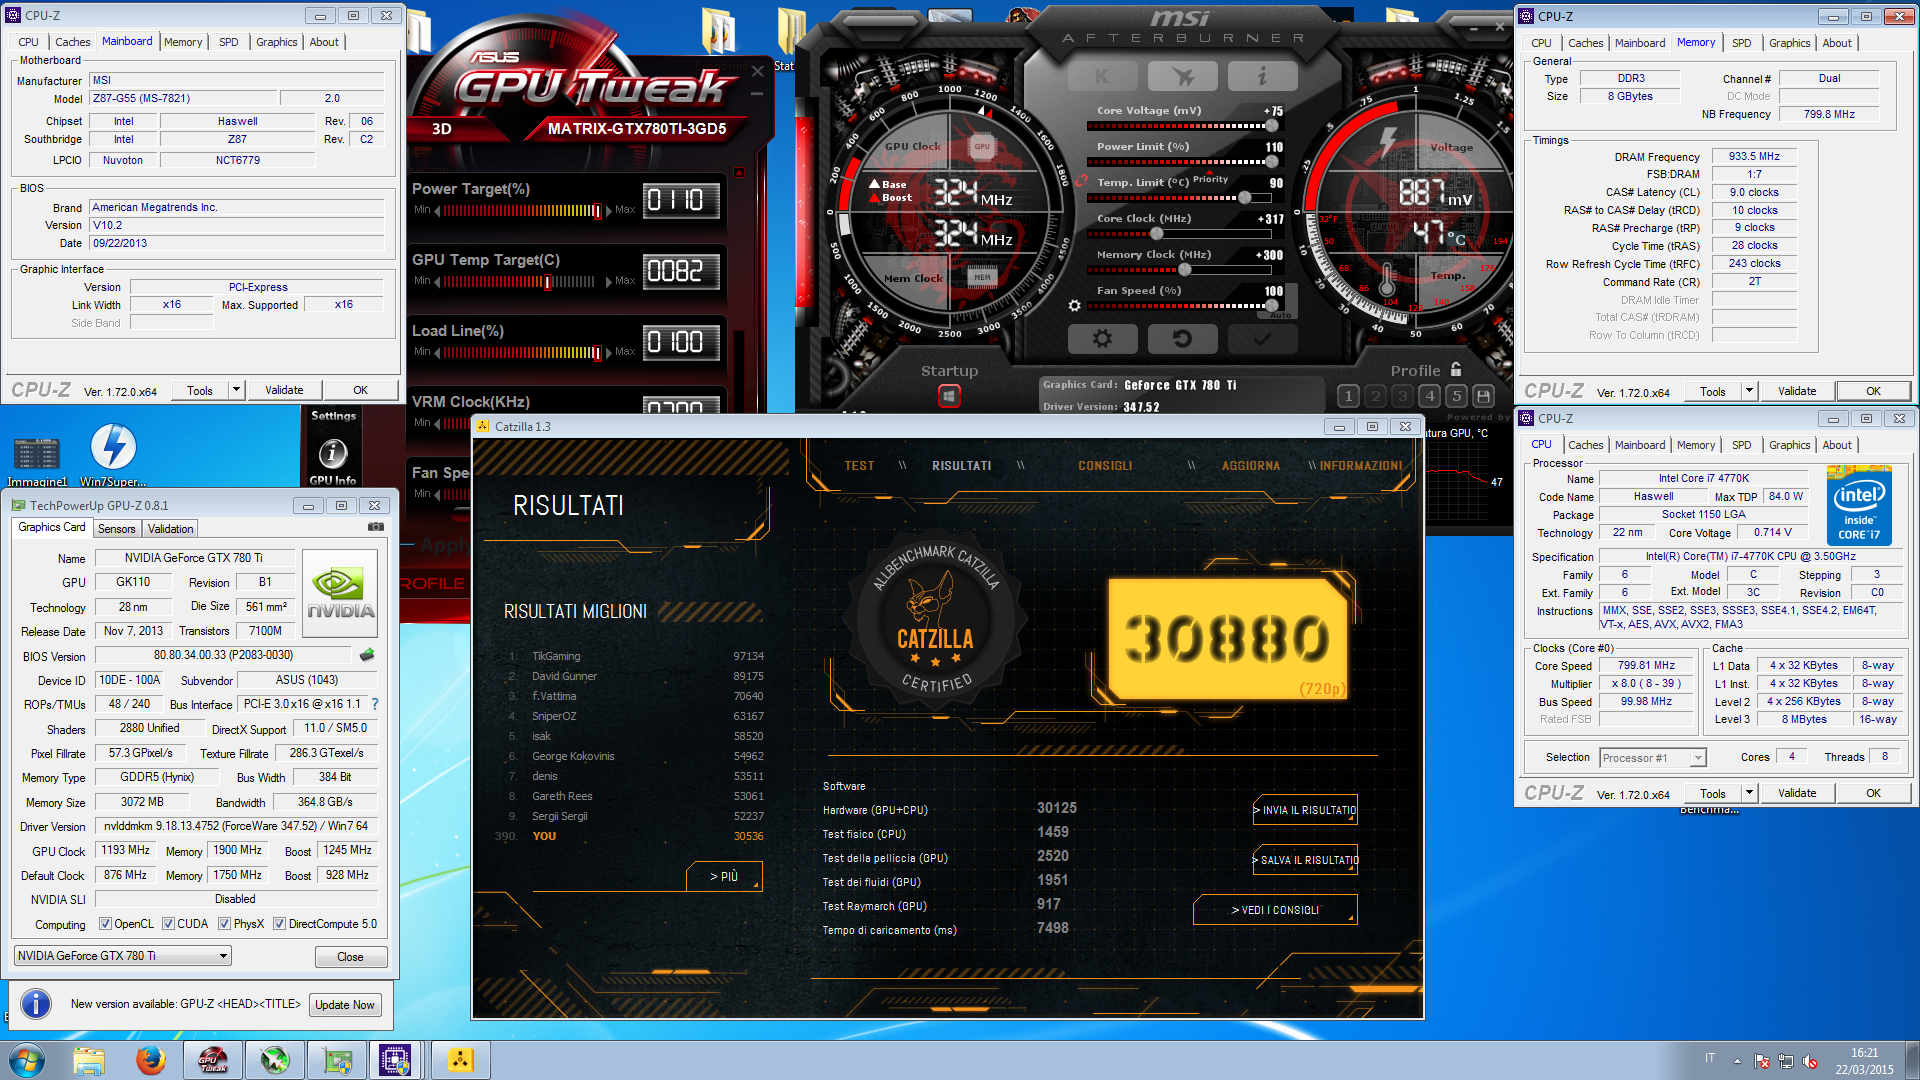1920x1080 pixels.
Task: Click the Bus Interface question mark in GPU-Z
Action: 375,704
